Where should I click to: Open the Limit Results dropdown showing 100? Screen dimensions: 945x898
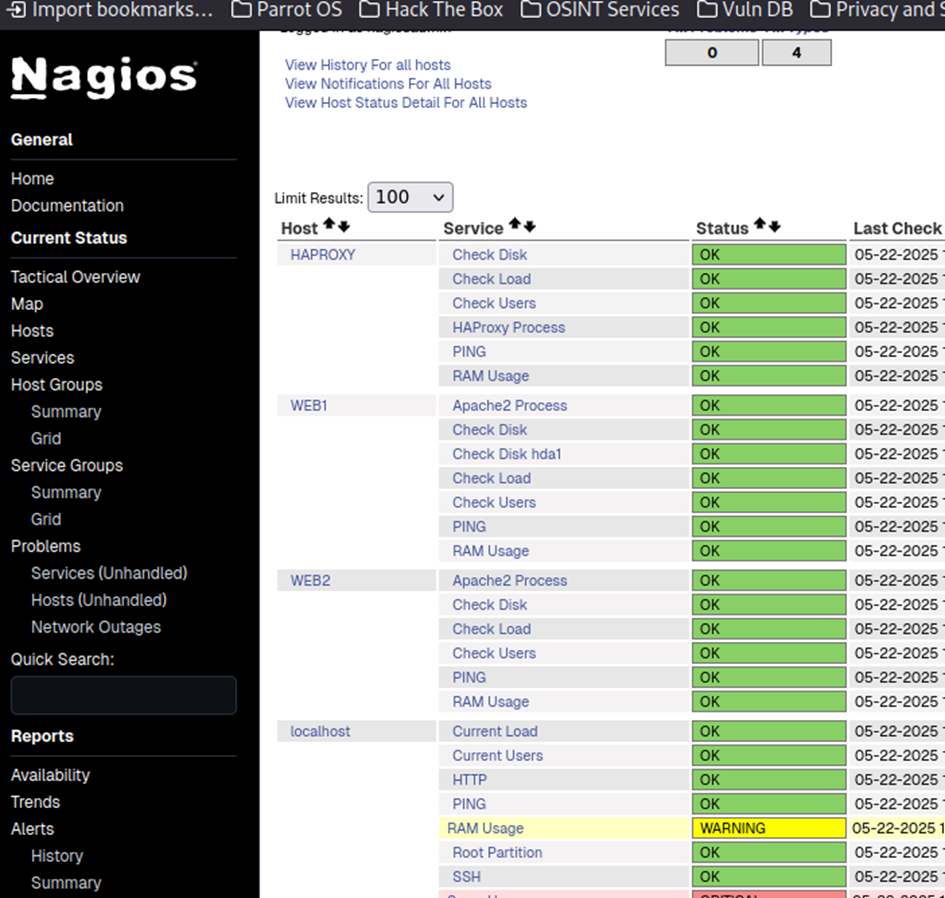click(410, 197)
